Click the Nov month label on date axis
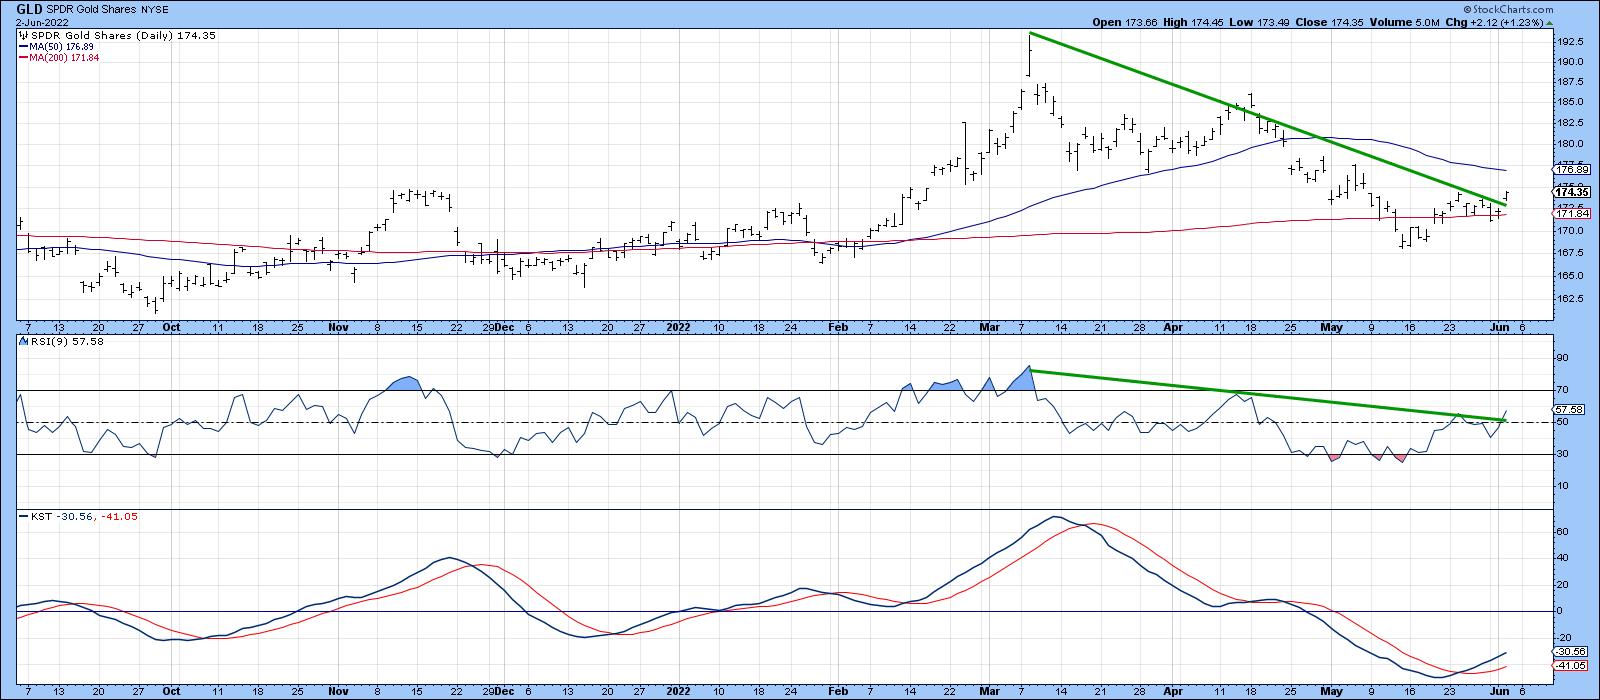 pos(338,326)
